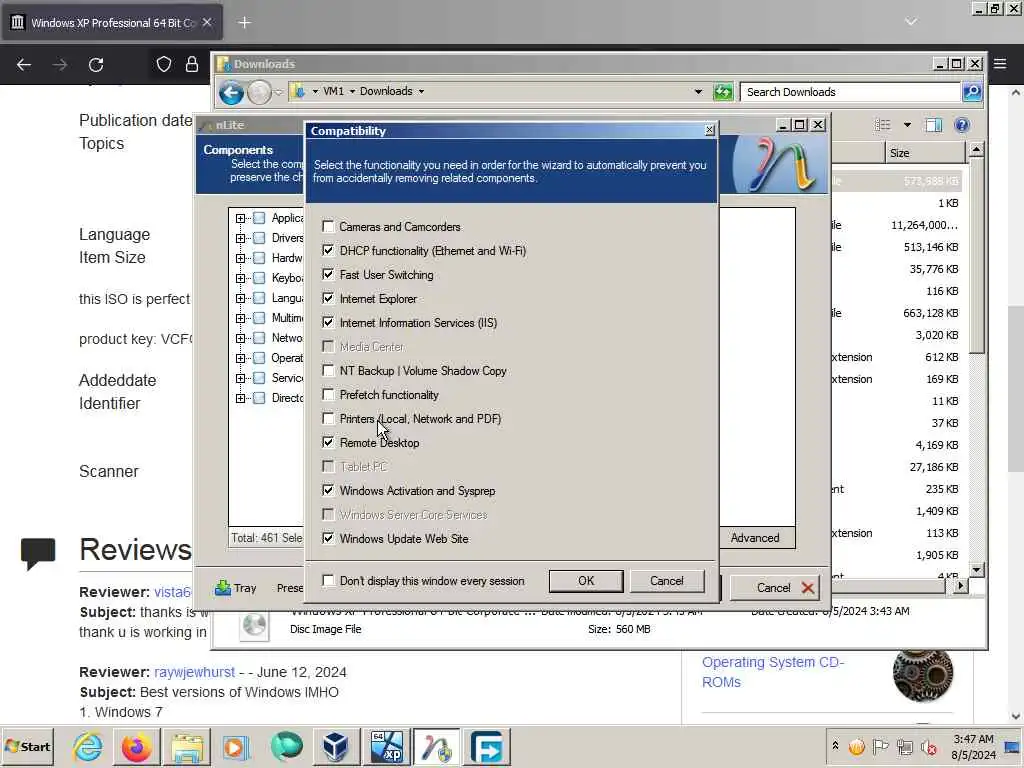Toggle the Applications component checkbox in tree
Viewport: 1024px width, 768px height.
pyautogui.click(x=259, y=218)
